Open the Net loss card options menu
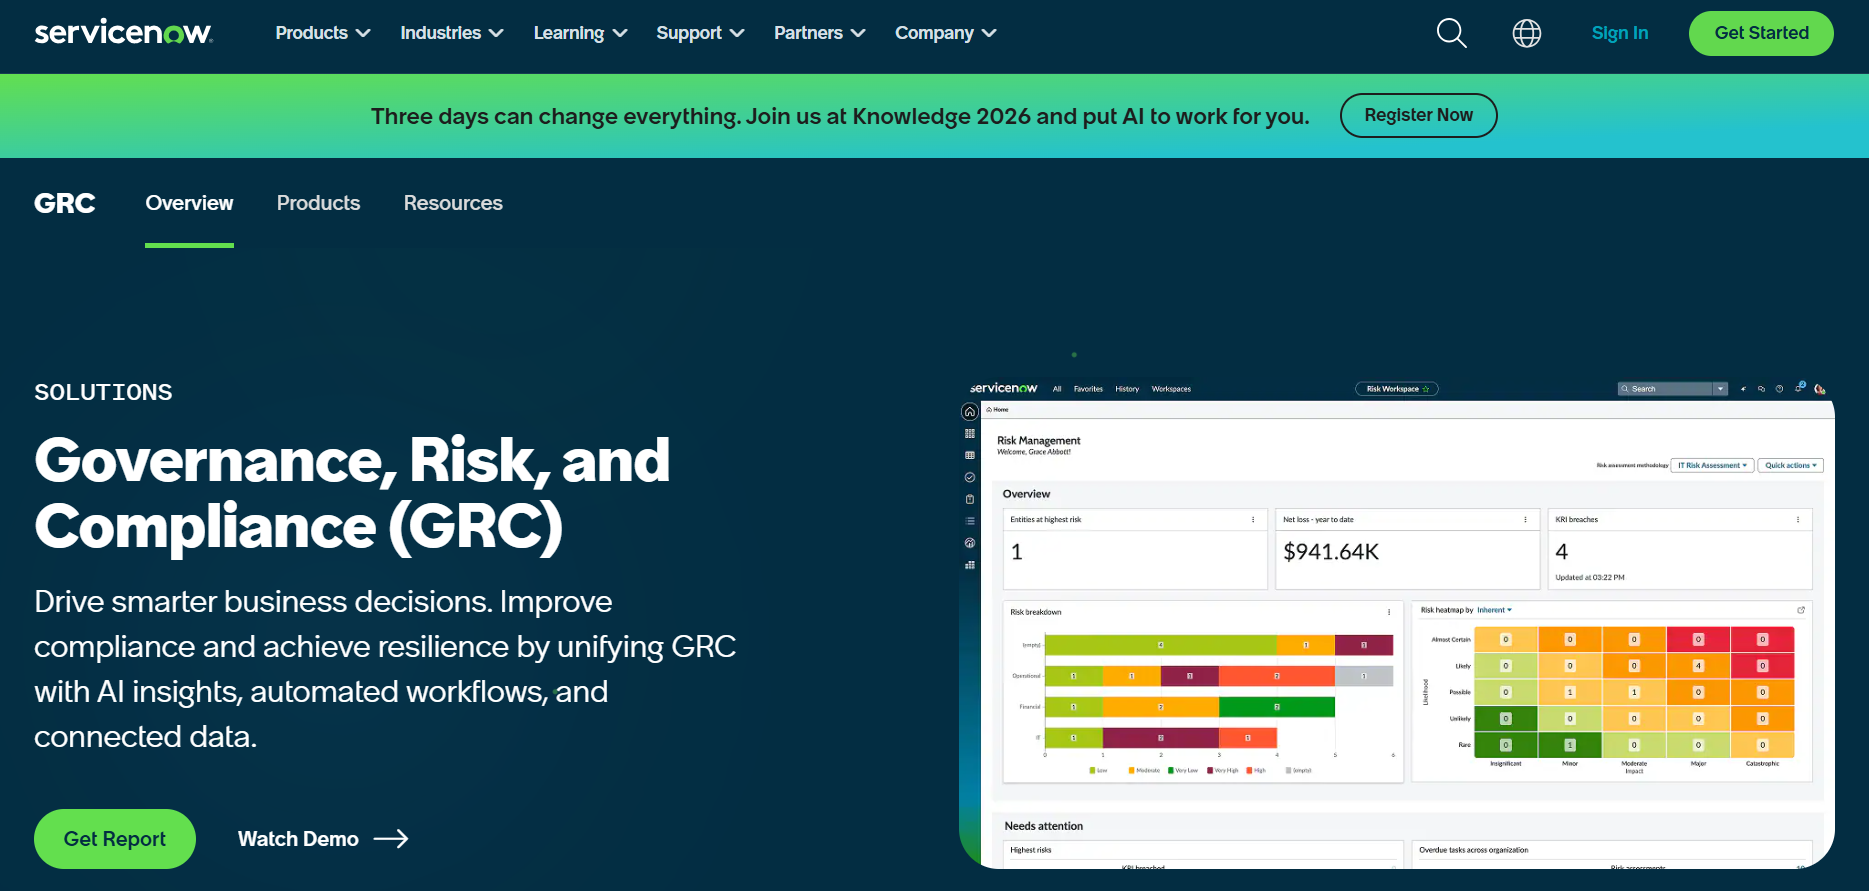The image size is (1869, 891). 1525,520
